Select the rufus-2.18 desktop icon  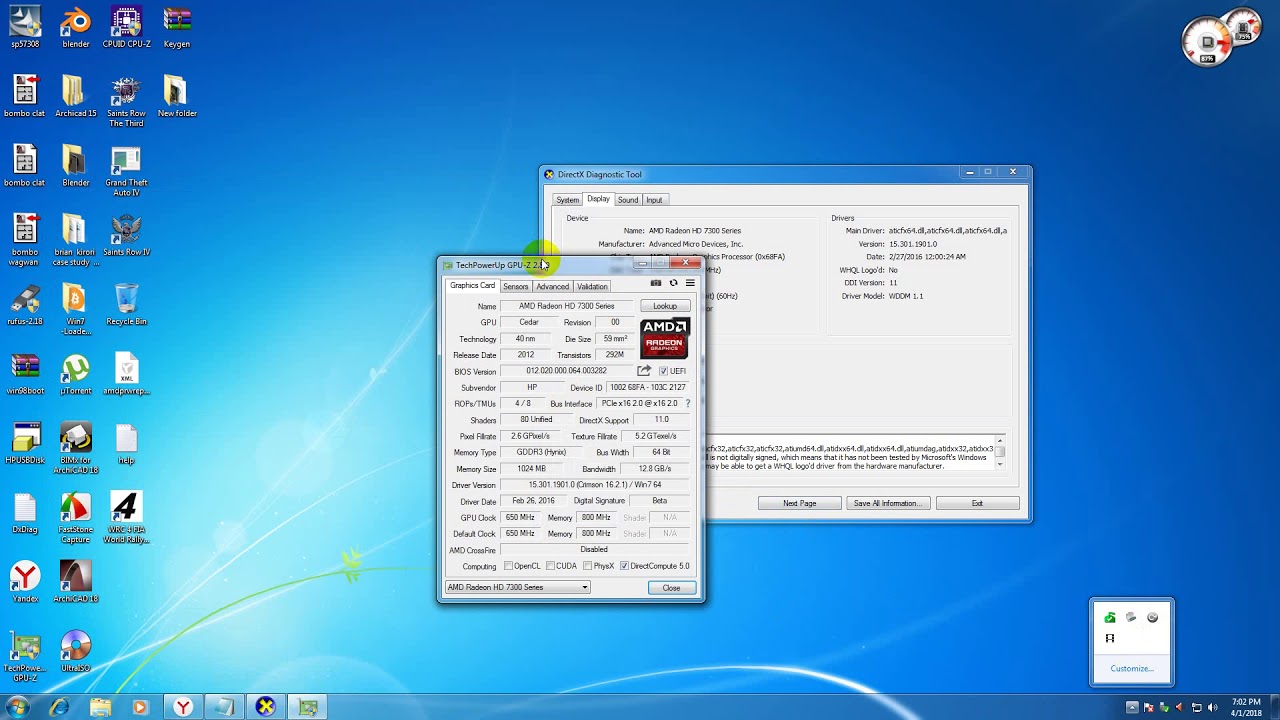click(x=25, y=305)
